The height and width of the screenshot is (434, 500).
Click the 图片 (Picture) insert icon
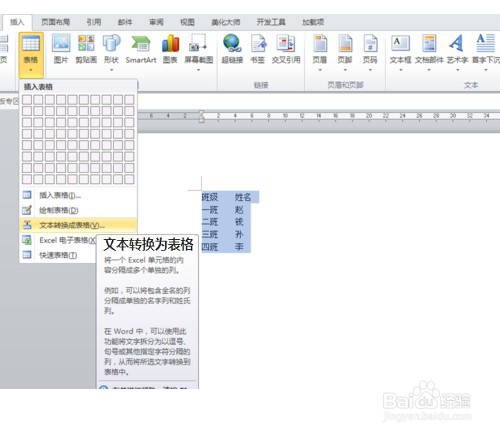[x=61, y=43]
